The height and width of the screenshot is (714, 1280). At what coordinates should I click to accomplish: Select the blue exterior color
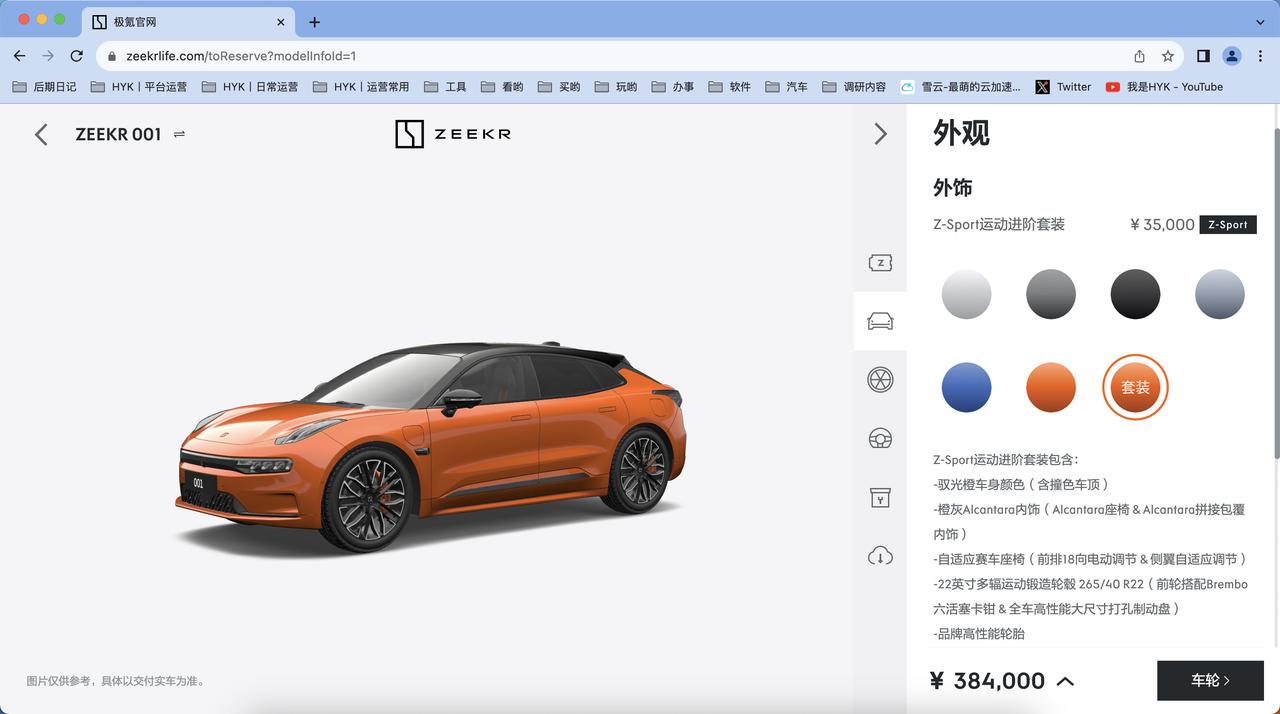tap(966, 387)
